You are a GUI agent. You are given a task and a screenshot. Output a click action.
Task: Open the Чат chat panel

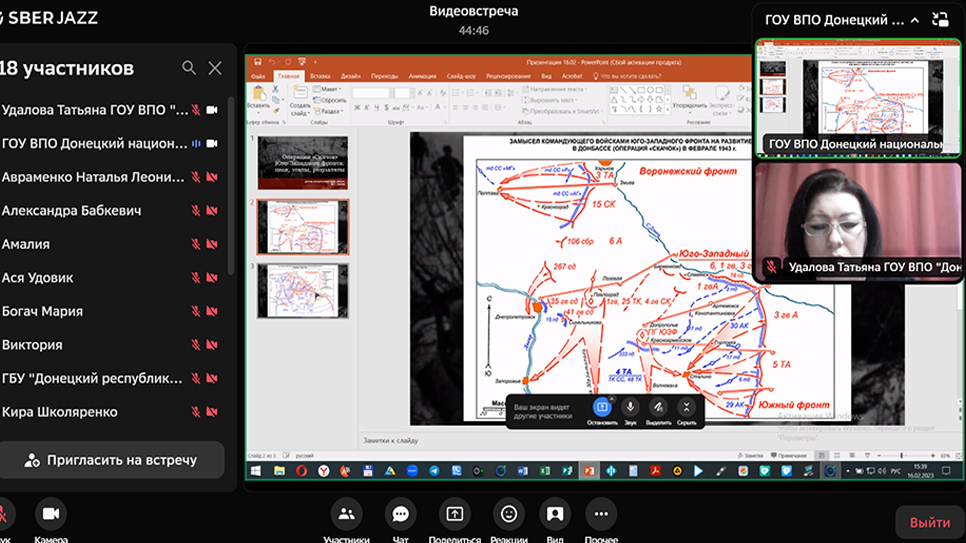point(400,514)
